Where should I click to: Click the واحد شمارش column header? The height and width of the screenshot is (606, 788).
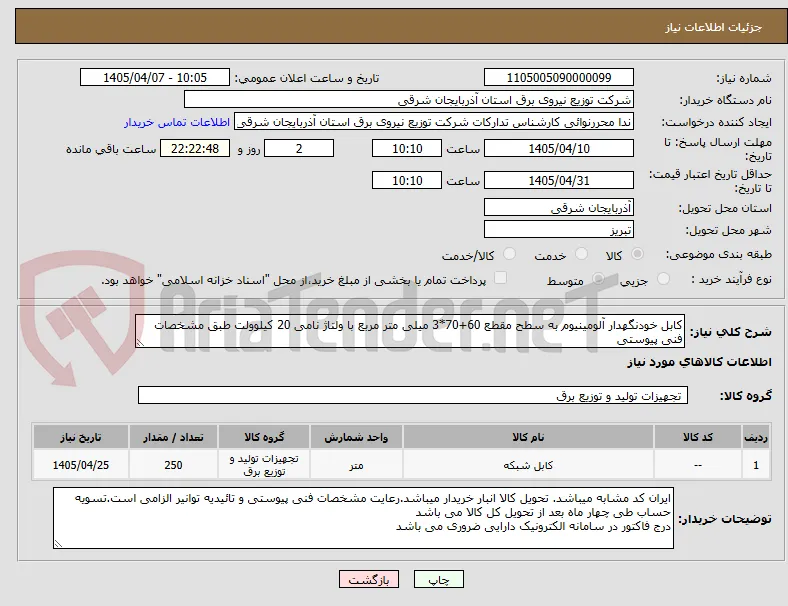(x=356, y=437)
